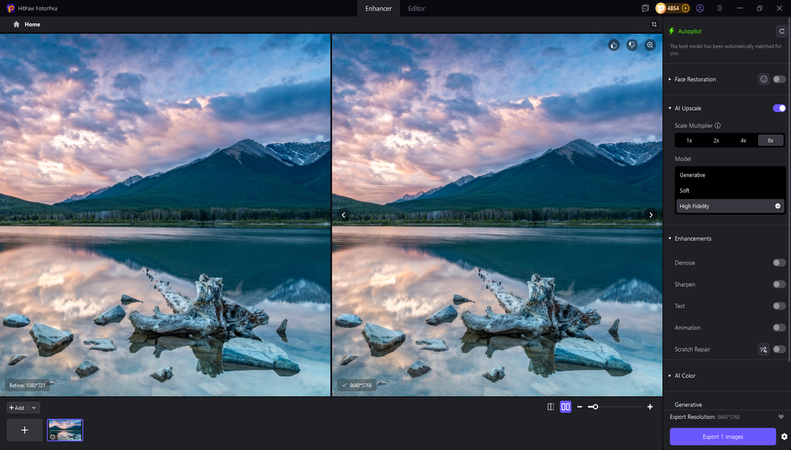Image resolution: width=791 pixels, height=450 pixels.
Task: Click the zoom in plus icon
Action: (x=650, y=407)
